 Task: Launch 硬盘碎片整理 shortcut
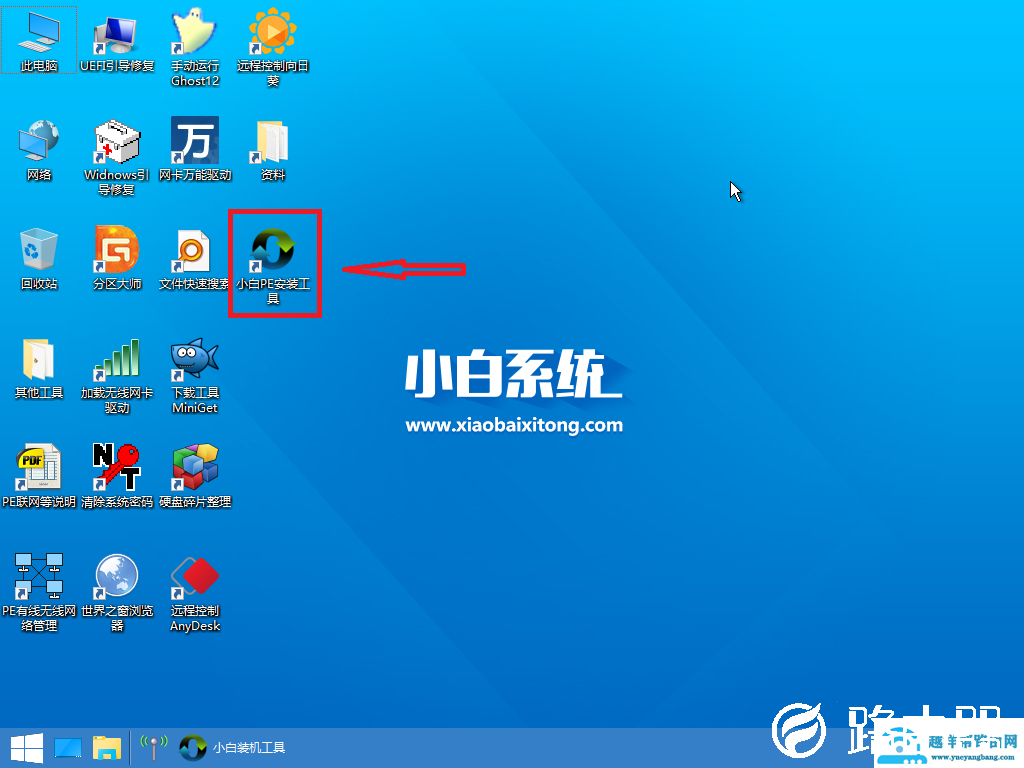[195, 475]
